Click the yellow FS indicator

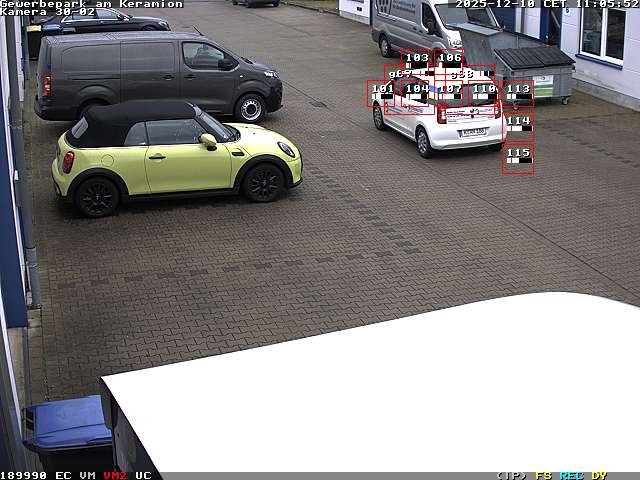pyautogui.click(x=543, y=475)
